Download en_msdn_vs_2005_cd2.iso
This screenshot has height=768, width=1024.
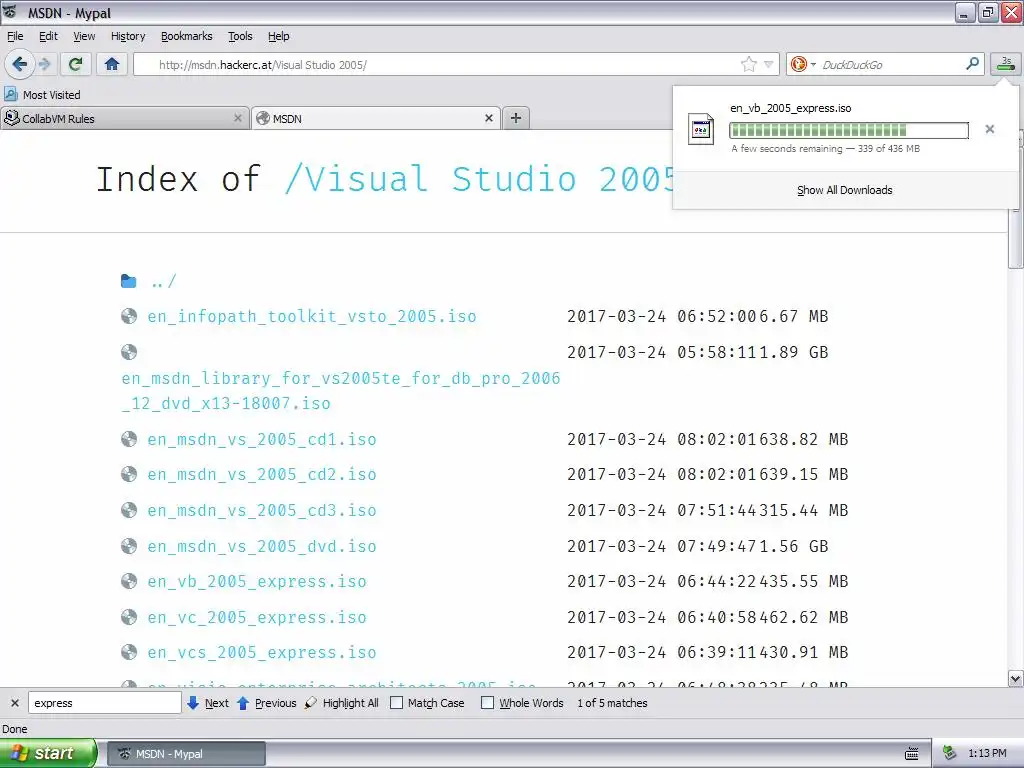[x=262, y=474]
